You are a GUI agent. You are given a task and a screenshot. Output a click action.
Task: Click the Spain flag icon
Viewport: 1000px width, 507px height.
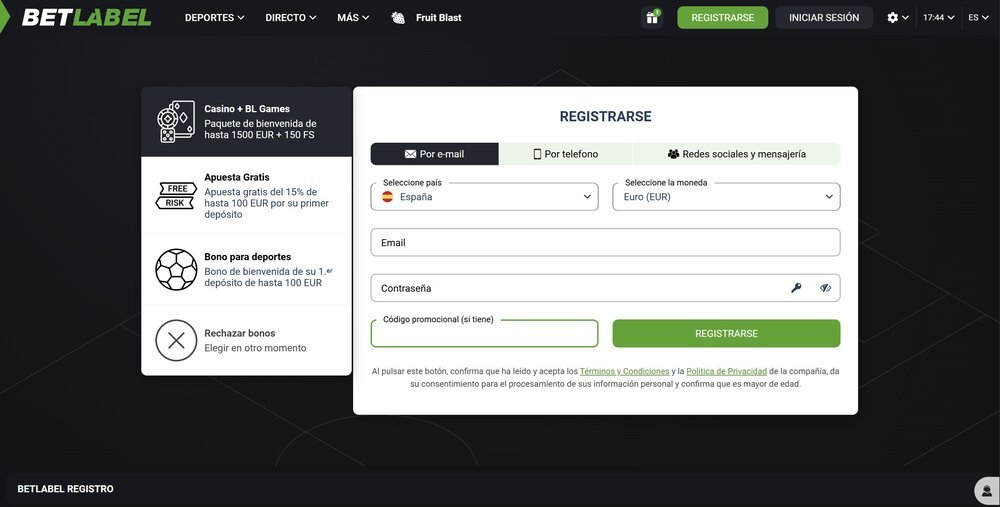coord(387,196)
